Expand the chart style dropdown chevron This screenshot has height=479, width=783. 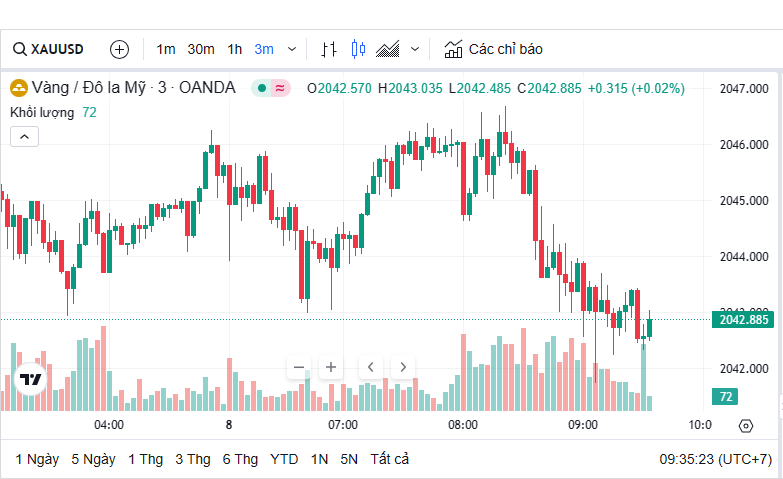(415, 49)
